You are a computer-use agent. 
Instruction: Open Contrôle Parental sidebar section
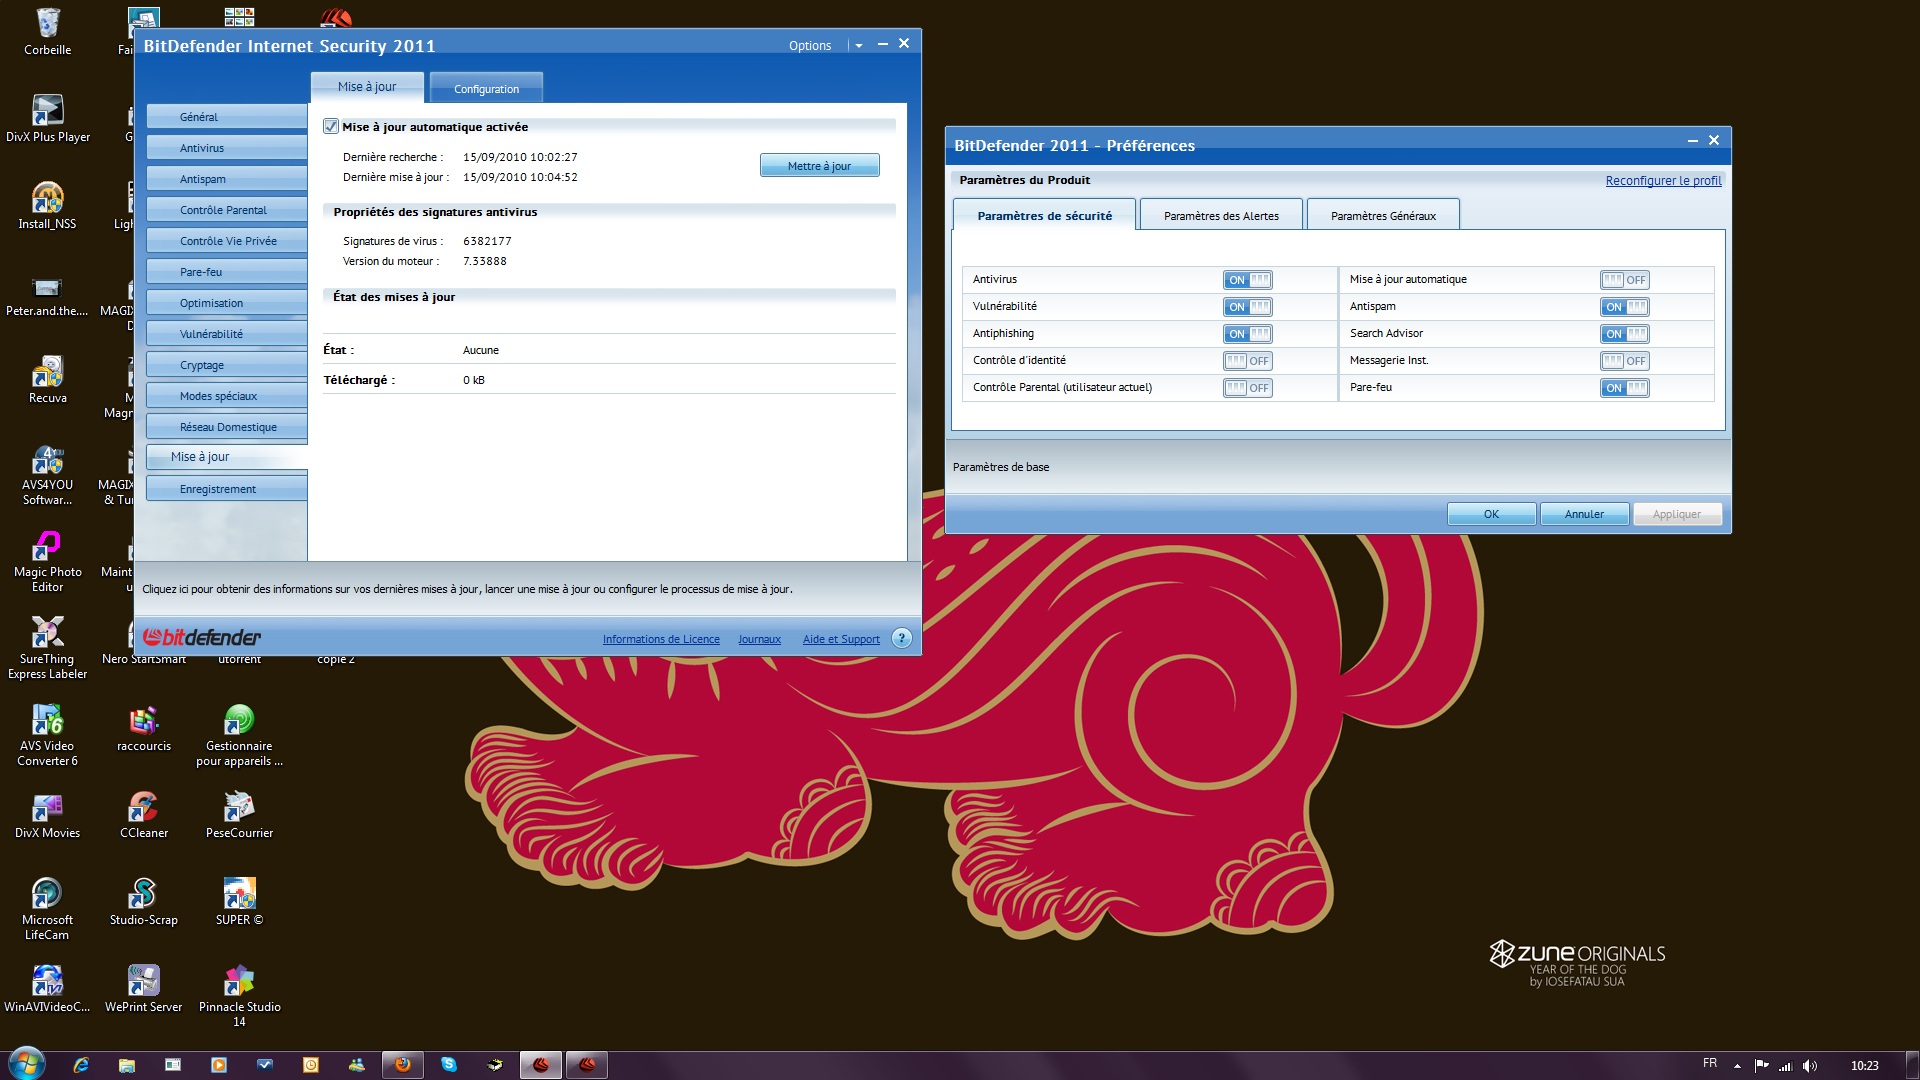[x=227, y=210]
